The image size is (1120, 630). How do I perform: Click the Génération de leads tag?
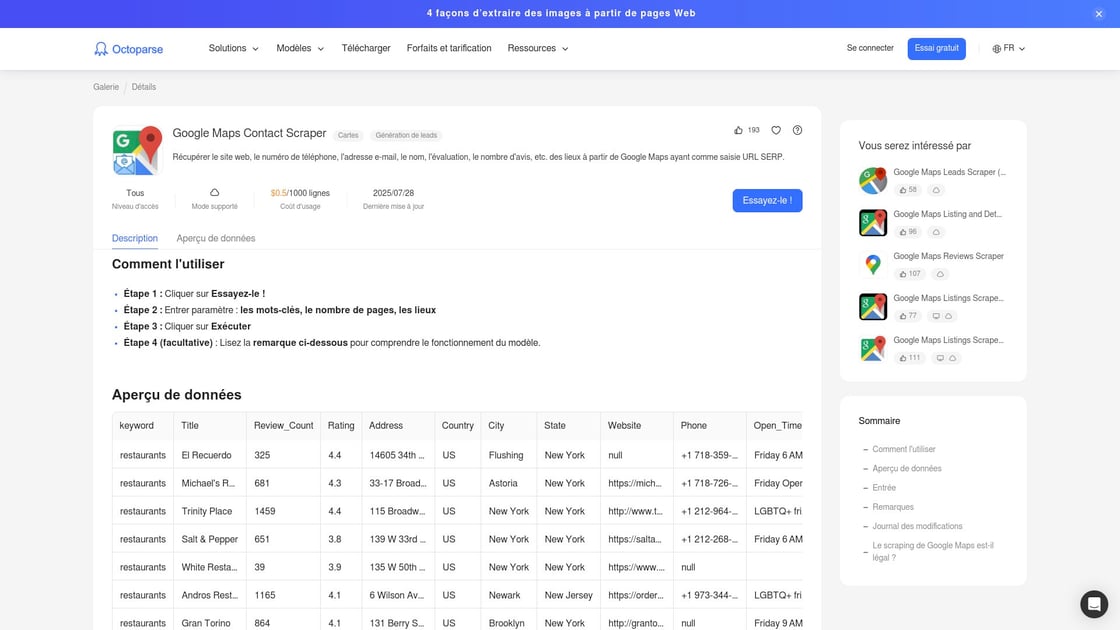click(406, 135)
